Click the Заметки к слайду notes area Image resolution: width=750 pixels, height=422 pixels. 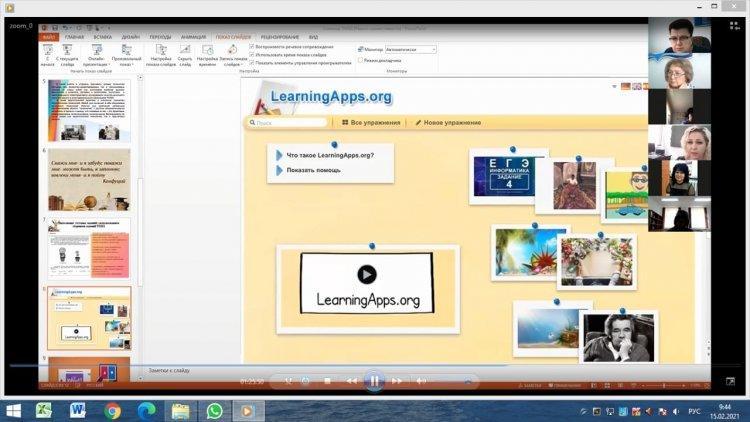tap(168, 370)
